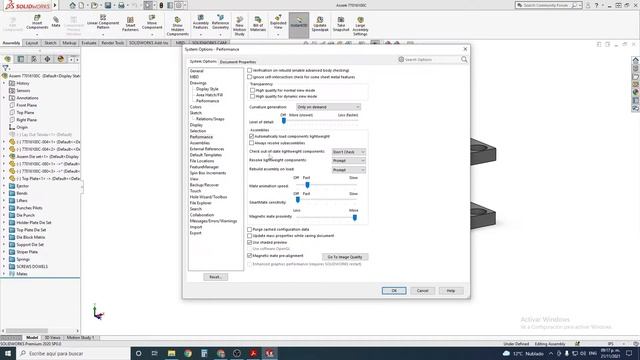640x360 pixels.
Task: Click the Print icon in the title toolbar
Action: click(x=121, y=5)
